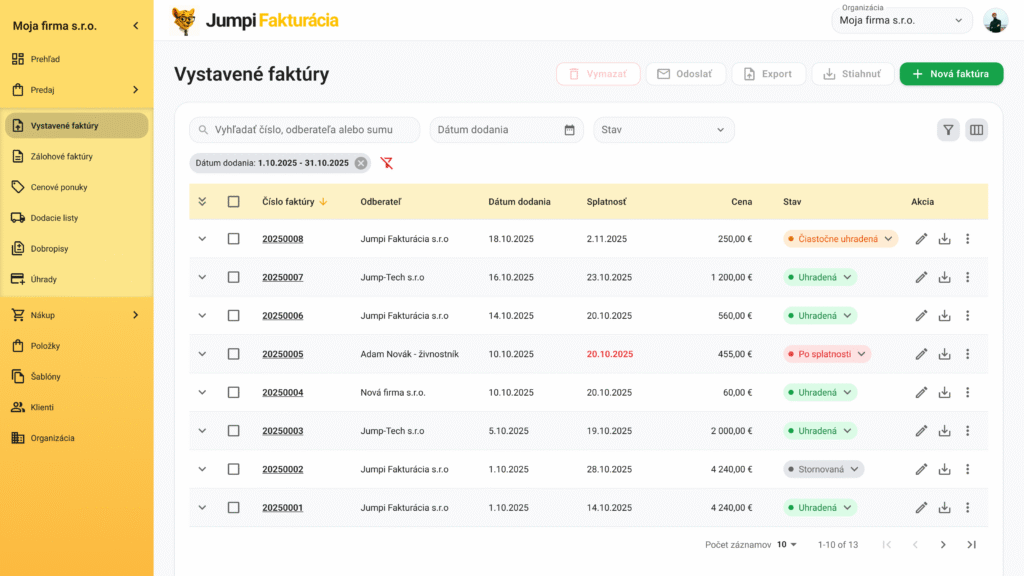Screen dimensions: 1024x576
Task: Open invoice number 20250002 link
Action: 282,469
